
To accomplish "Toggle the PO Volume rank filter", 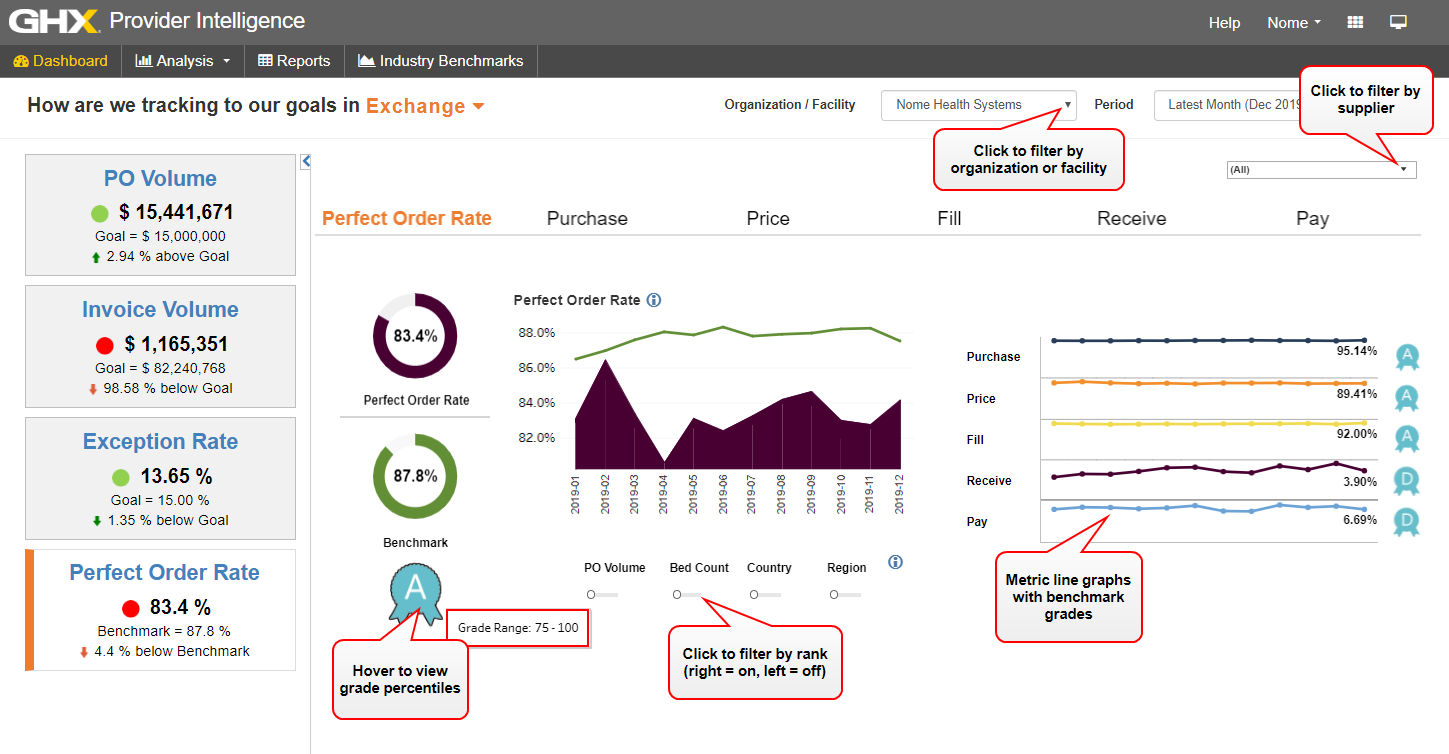I will 601,595.
